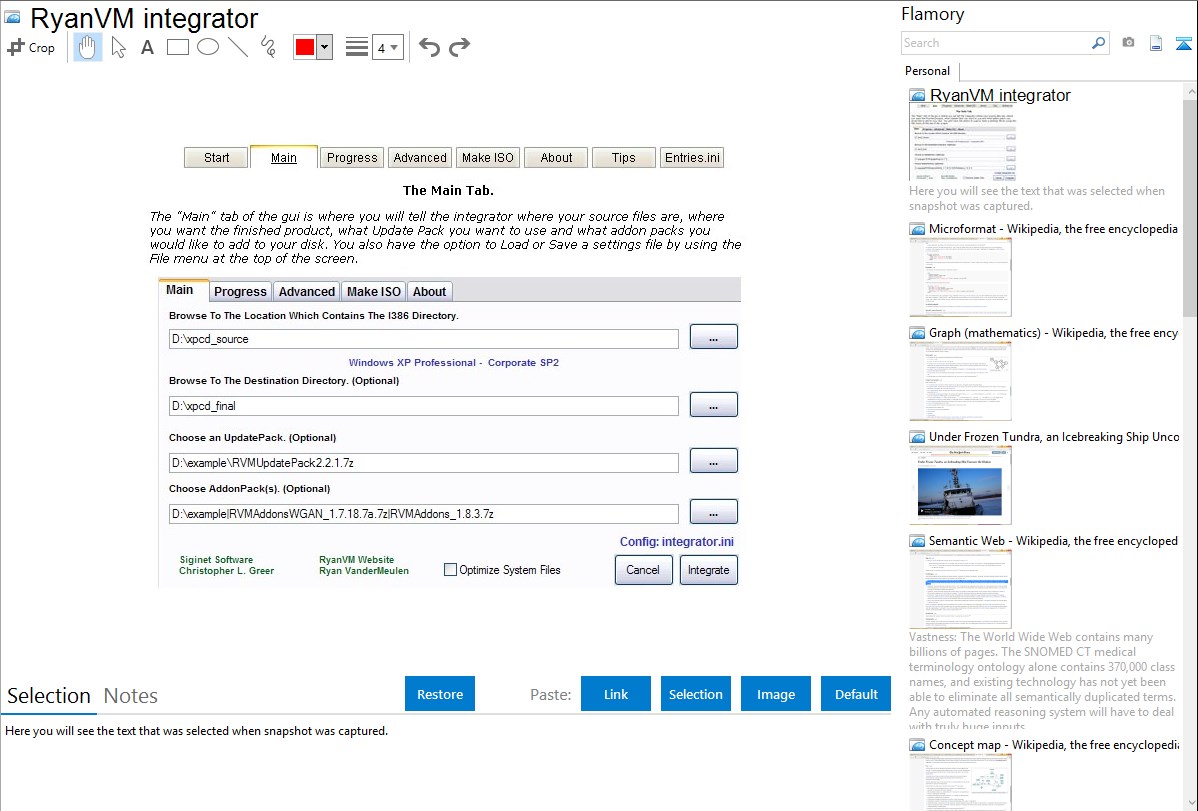Pick the rectangle shape tool
1198x811 pixels.
pos(178,47)
